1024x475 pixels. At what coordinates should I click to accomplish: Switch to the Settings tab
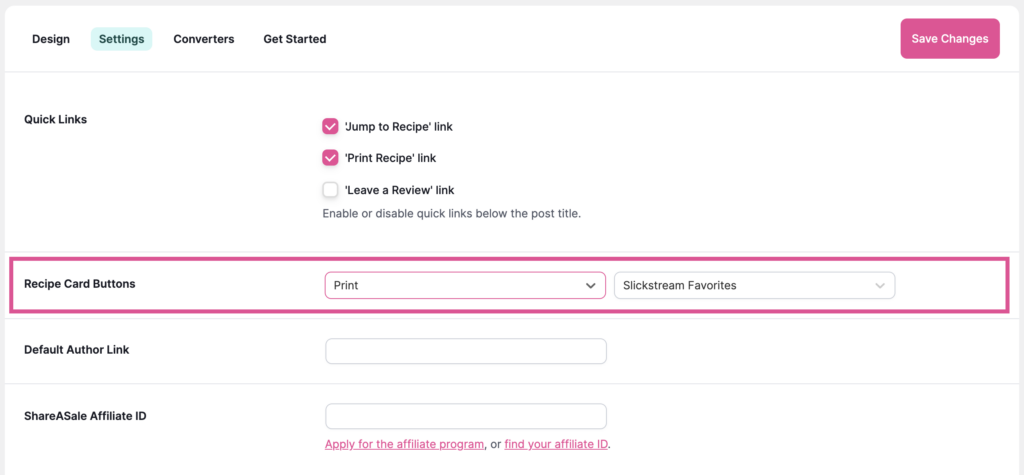pos(121,39)
